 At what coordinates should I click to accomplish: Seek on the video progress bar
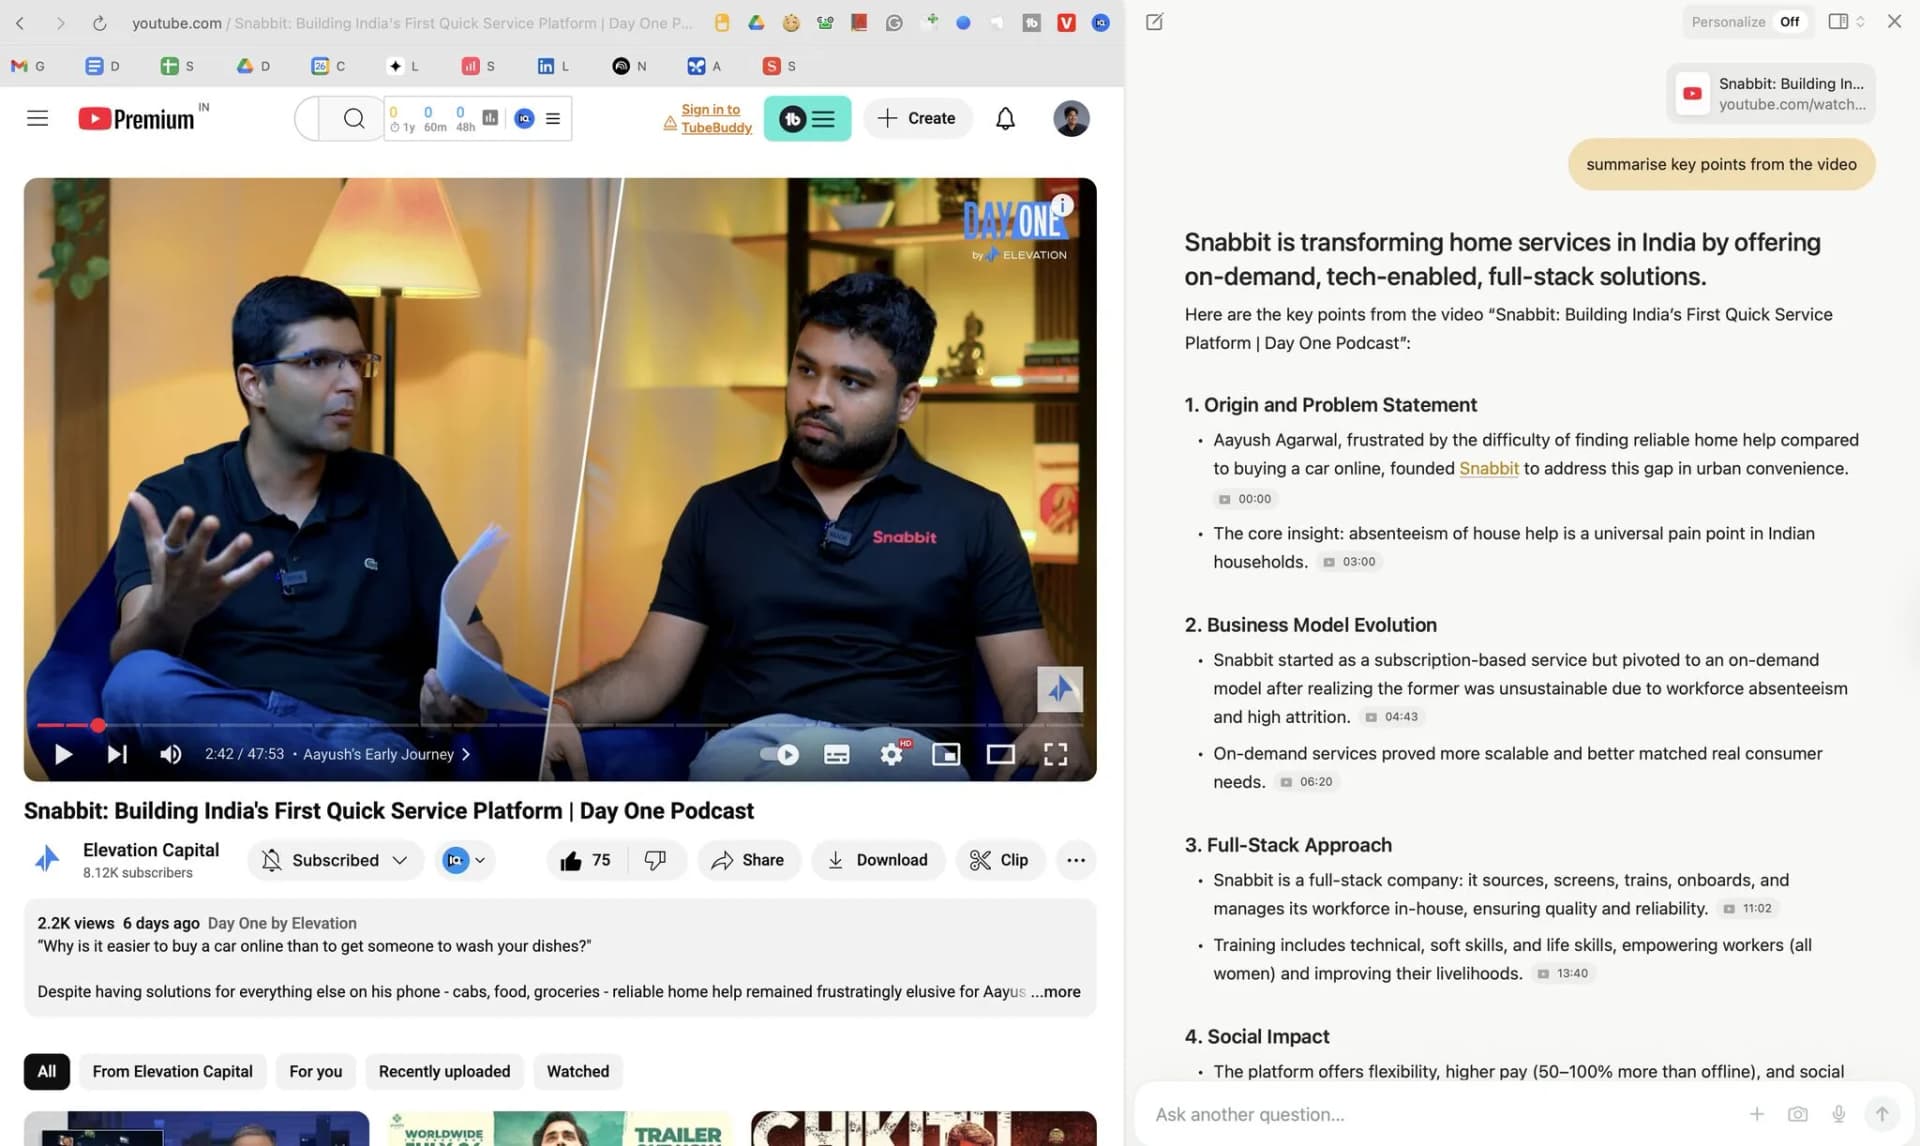[x=560, y=725]
